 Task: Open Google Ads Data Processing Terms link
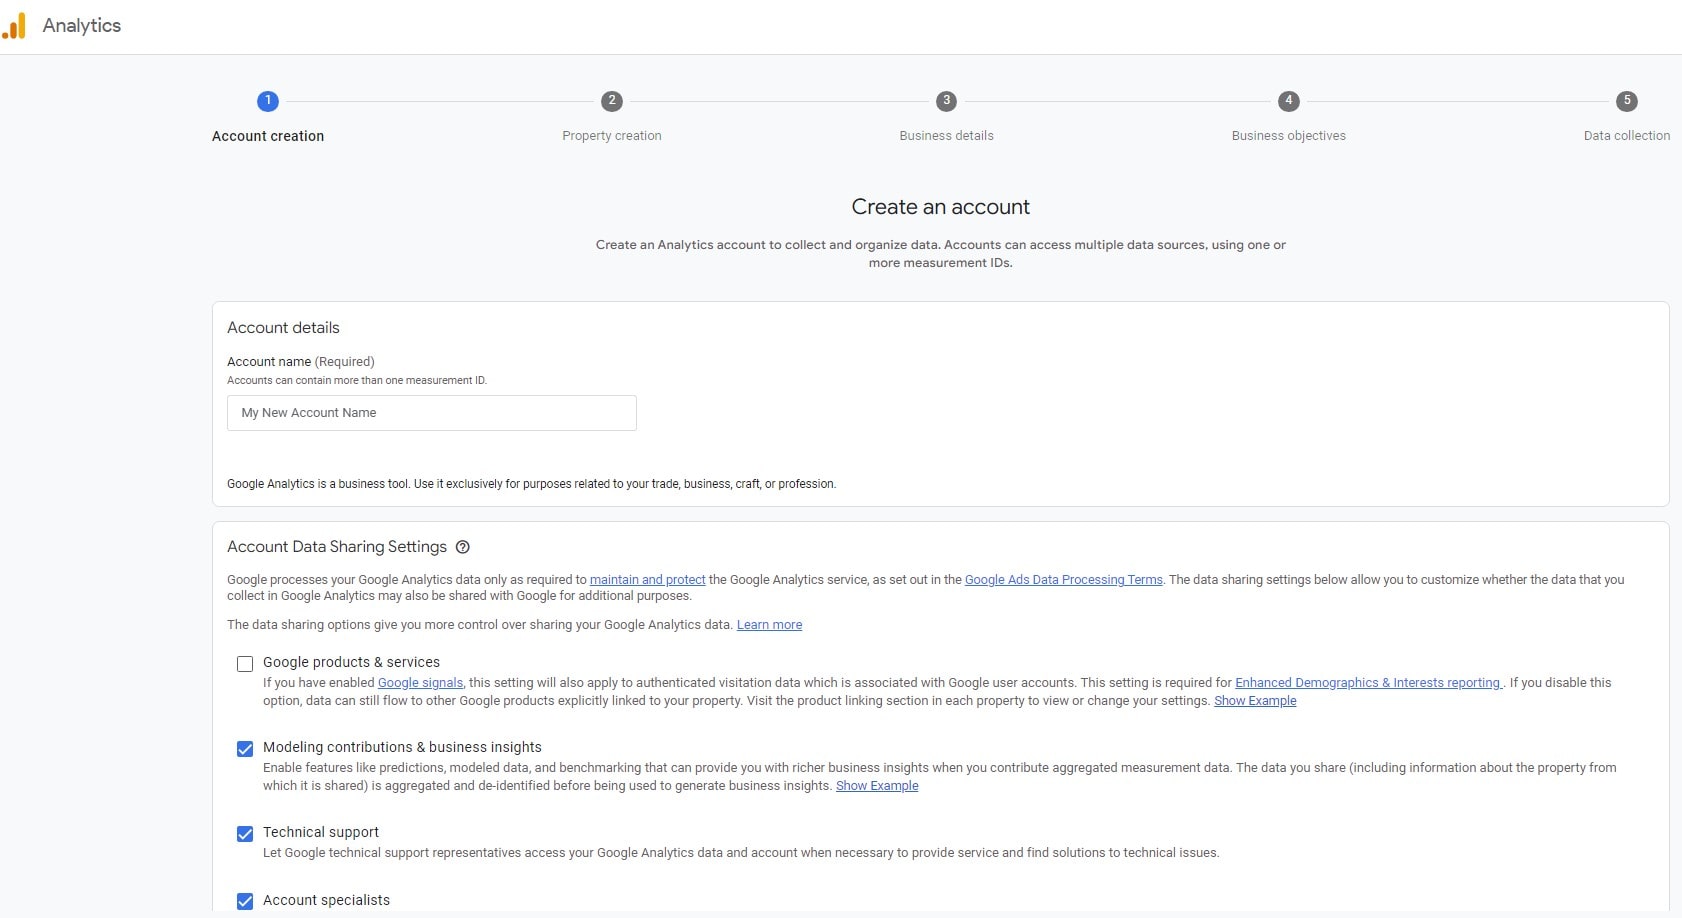pyautogui.click(x=1064, y=580)
